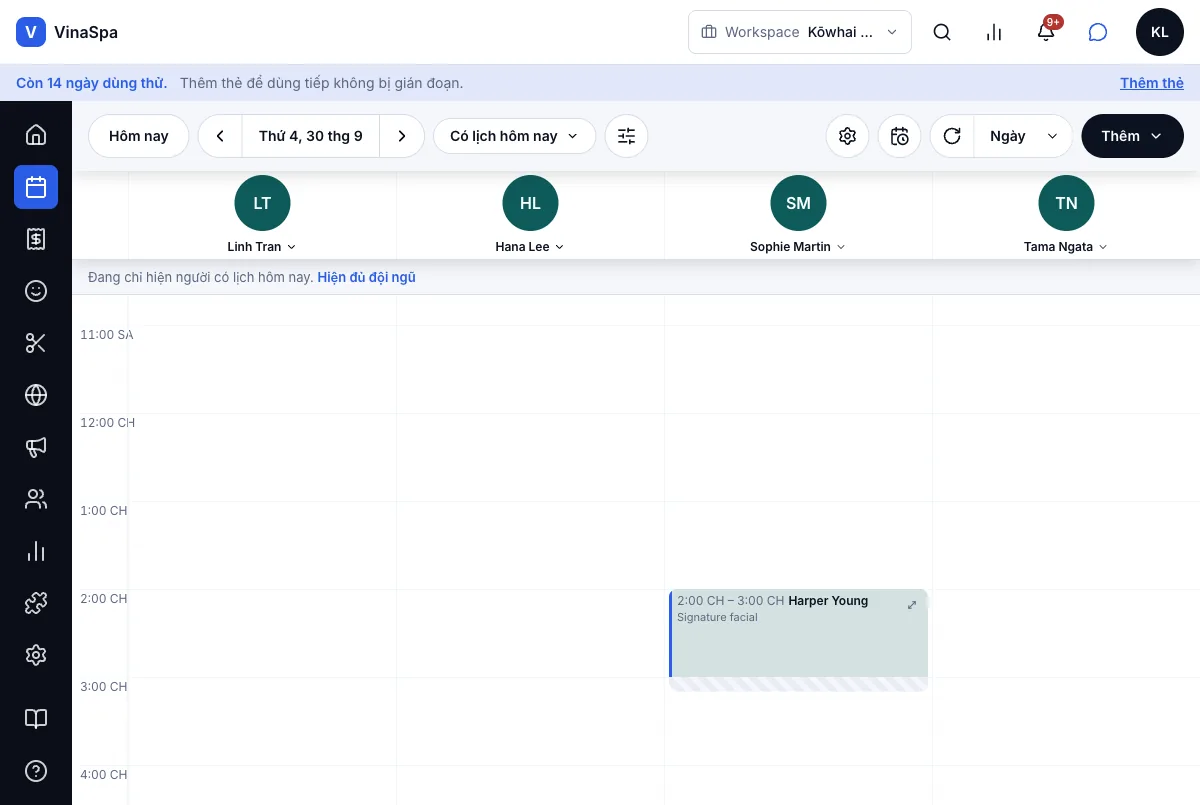Open the date picker "Thứ 4, 30 thg 9"
This screenshot has height=805, width=1200.
point(311,136)
